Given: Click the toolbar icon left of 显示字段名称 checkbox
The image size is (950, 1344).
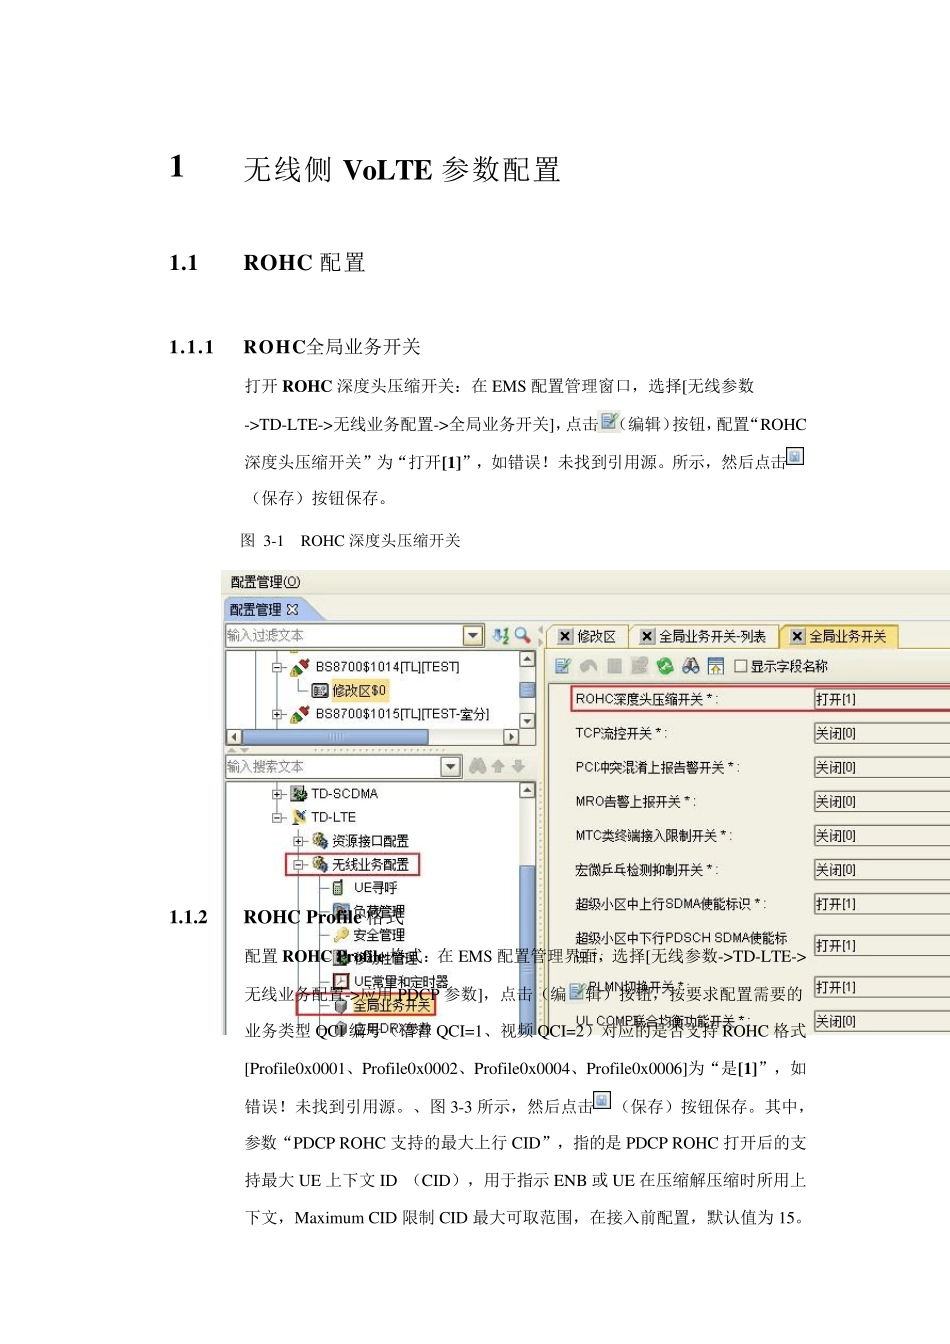Looking at the screenshot, I should (x=716, y=666).
